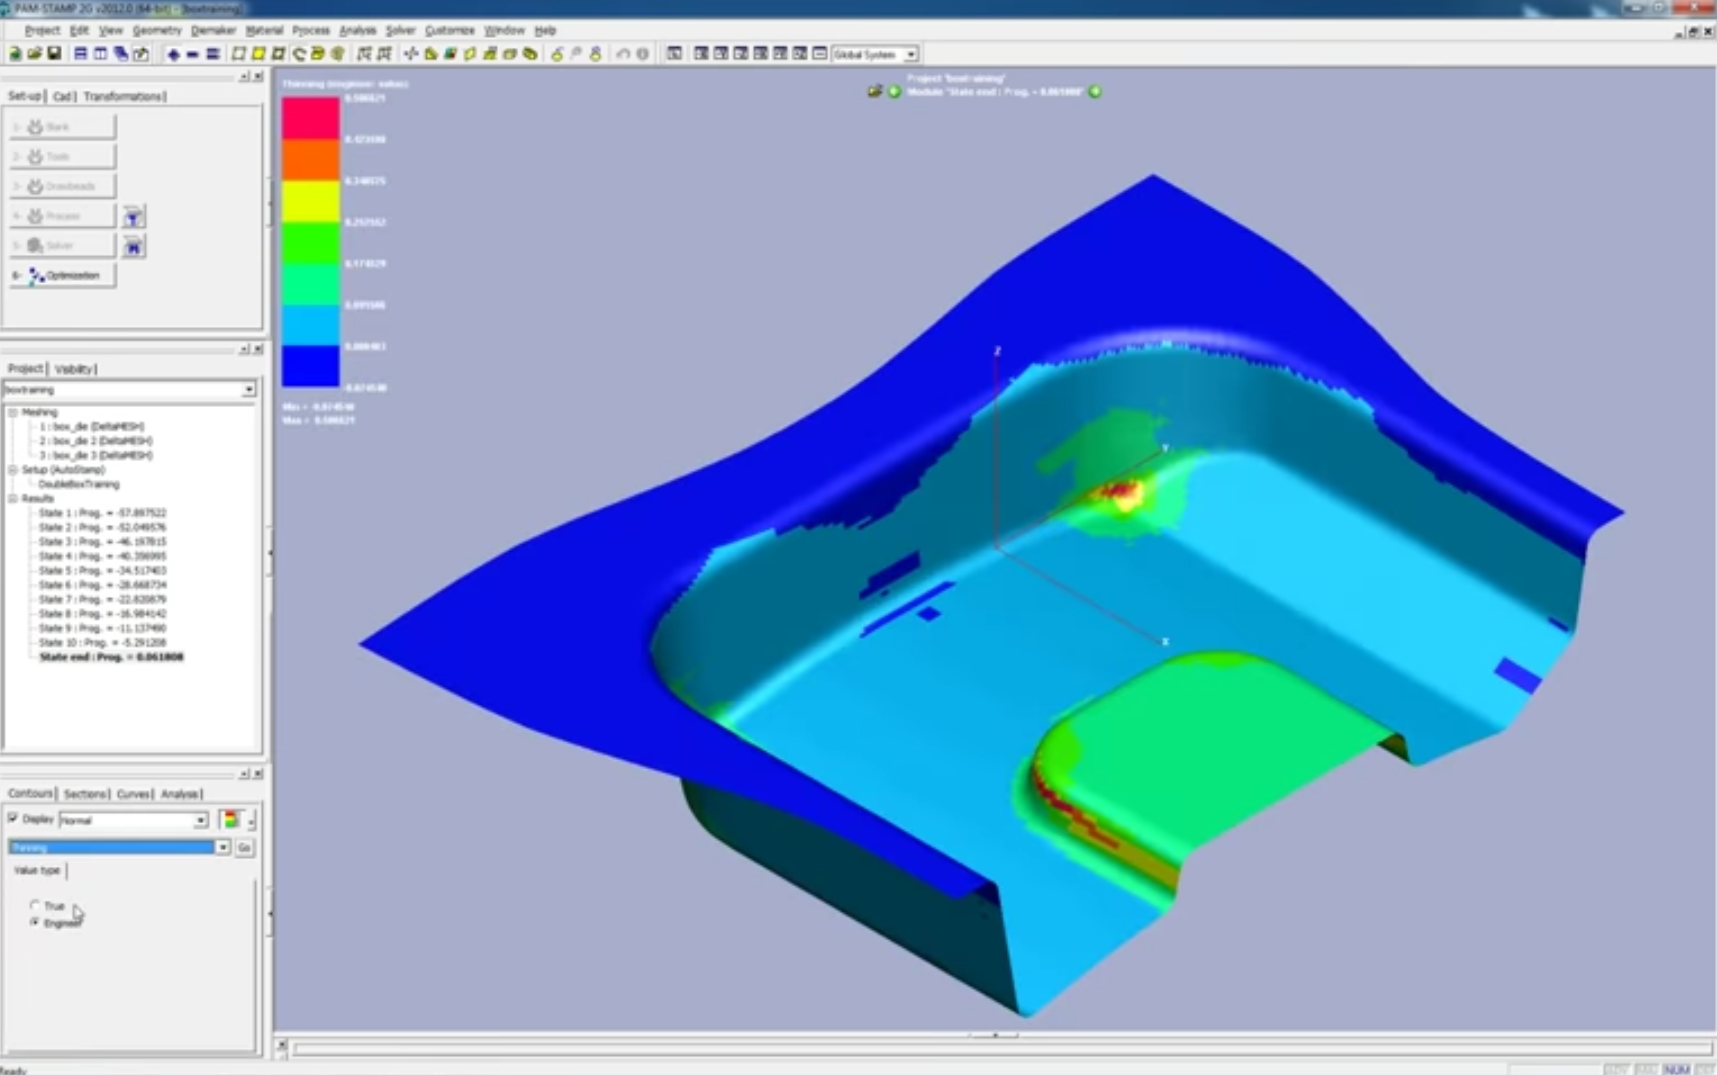Select State 5 in the Results tree
Image resolution: width=1717 pixels, height=1075 pixels.
click(x=101, y=570)
